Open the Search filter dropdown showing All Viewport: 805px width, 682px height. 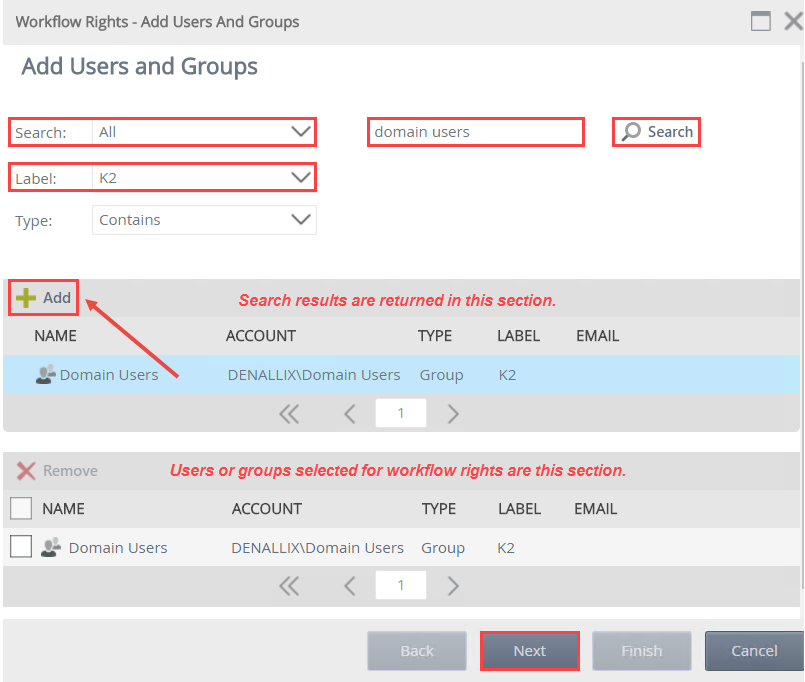(299, 131)
